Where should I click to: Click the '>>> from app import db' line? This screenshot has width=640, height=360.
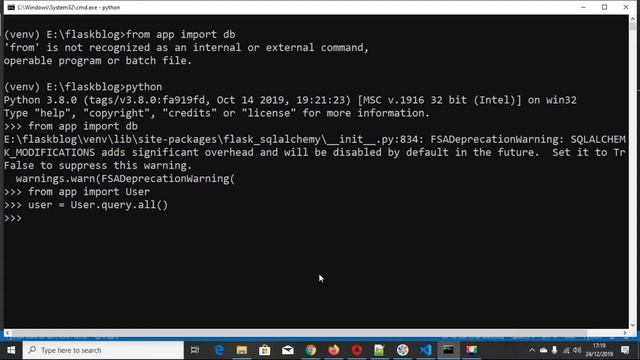click(x=71, y=126)
